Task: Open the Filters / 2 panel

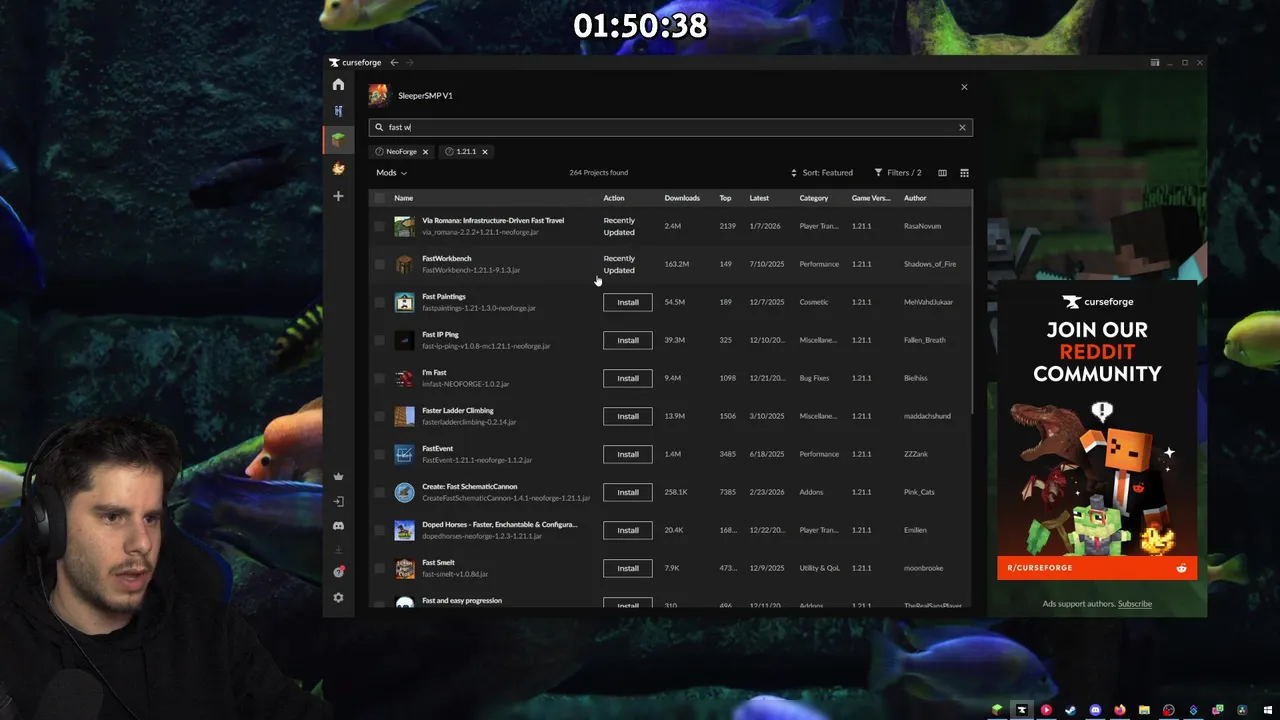Action: click(x=898, y=173)
